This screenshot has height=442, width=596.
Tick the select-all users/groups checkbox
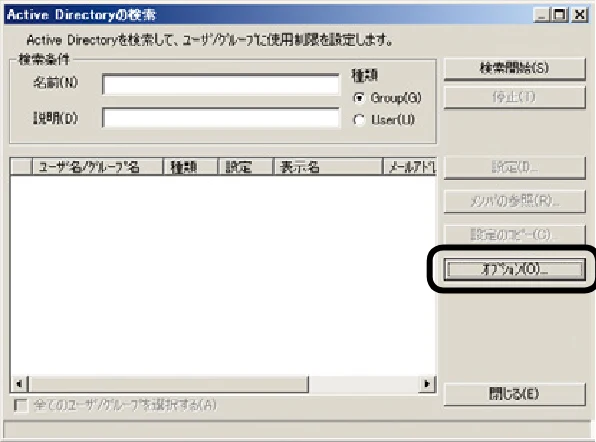point(21,406)
